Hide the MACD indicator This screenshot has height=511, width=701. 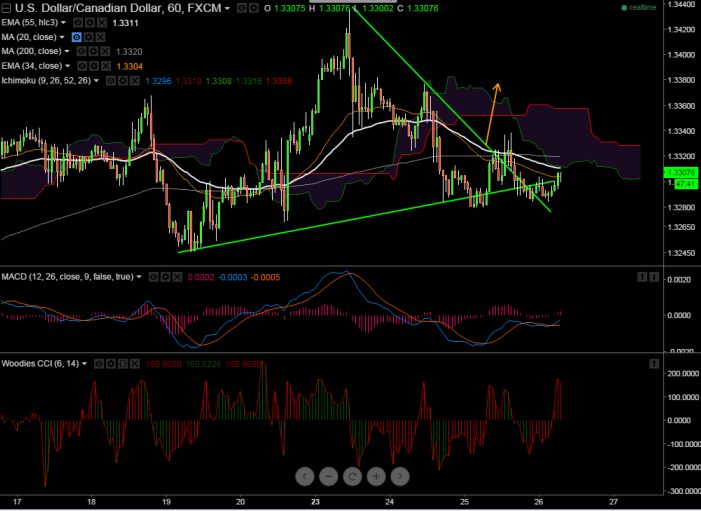pyautogui.click(x=153, y=277)
